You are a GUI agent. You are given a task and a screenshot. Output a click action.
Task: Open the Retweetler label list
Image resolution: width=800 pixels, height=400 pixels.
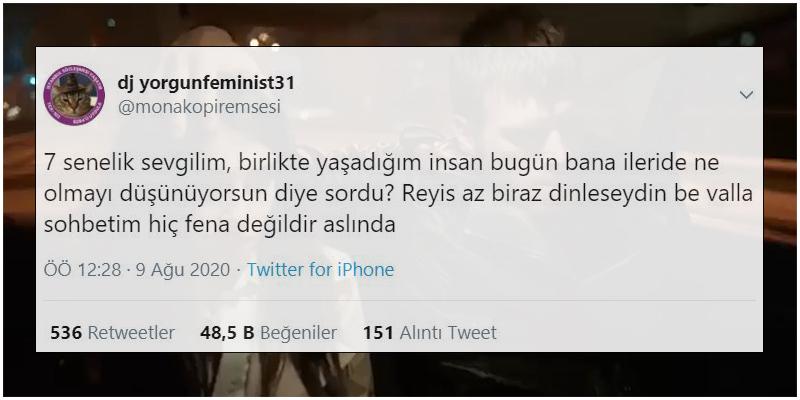coord(131,333)
